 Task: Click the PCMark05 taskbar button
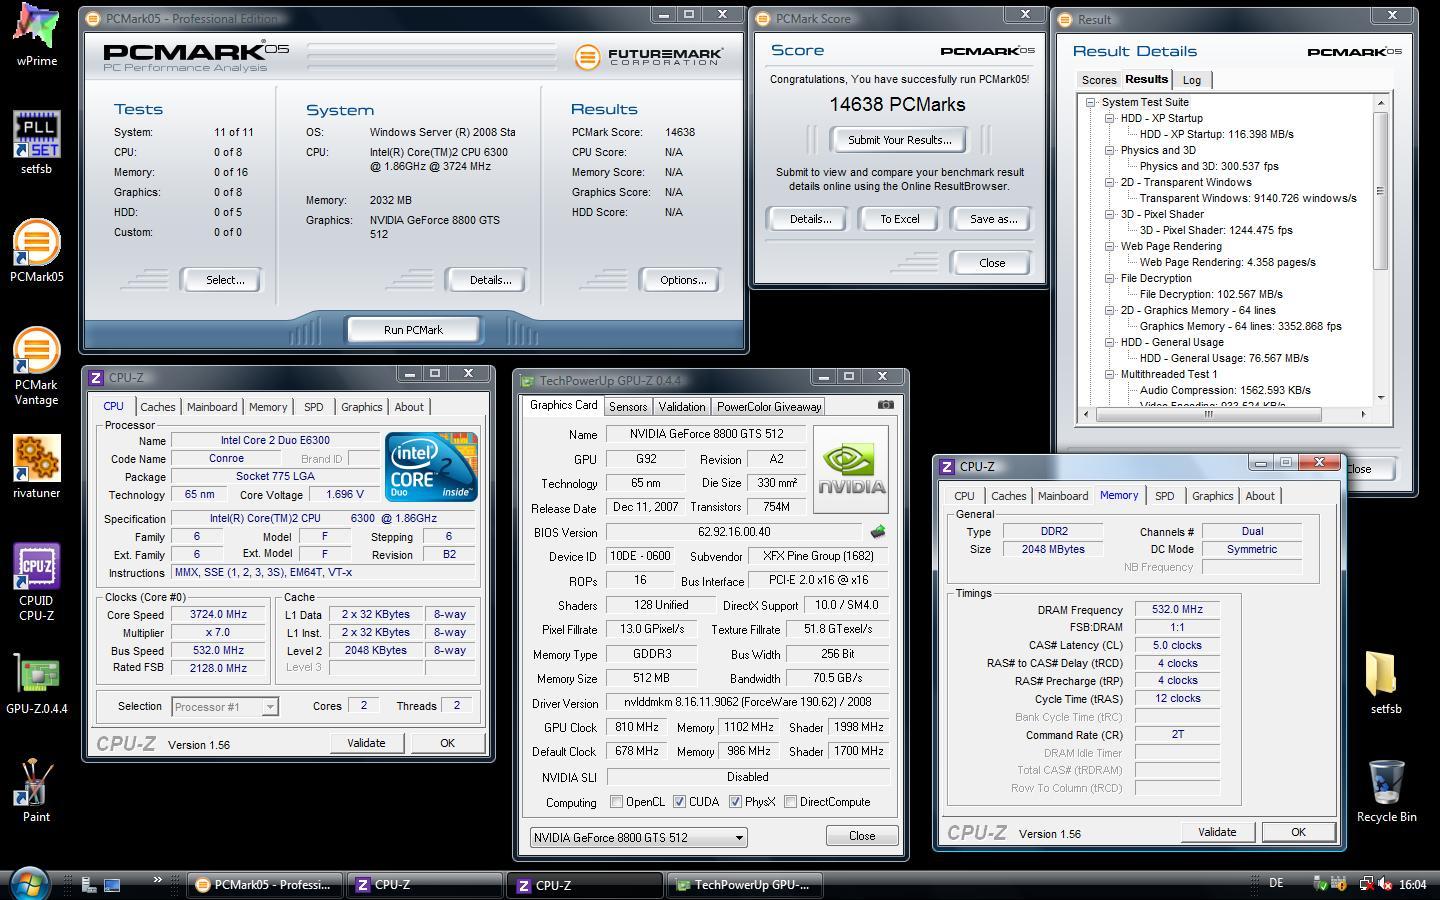(264, 885)
